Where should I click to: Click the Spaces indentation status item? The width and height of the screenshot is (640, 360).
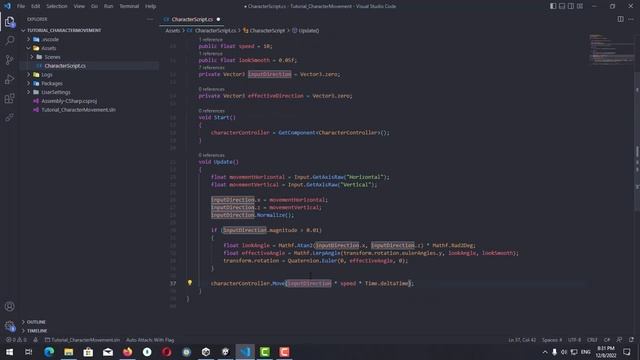click(551, 340)
